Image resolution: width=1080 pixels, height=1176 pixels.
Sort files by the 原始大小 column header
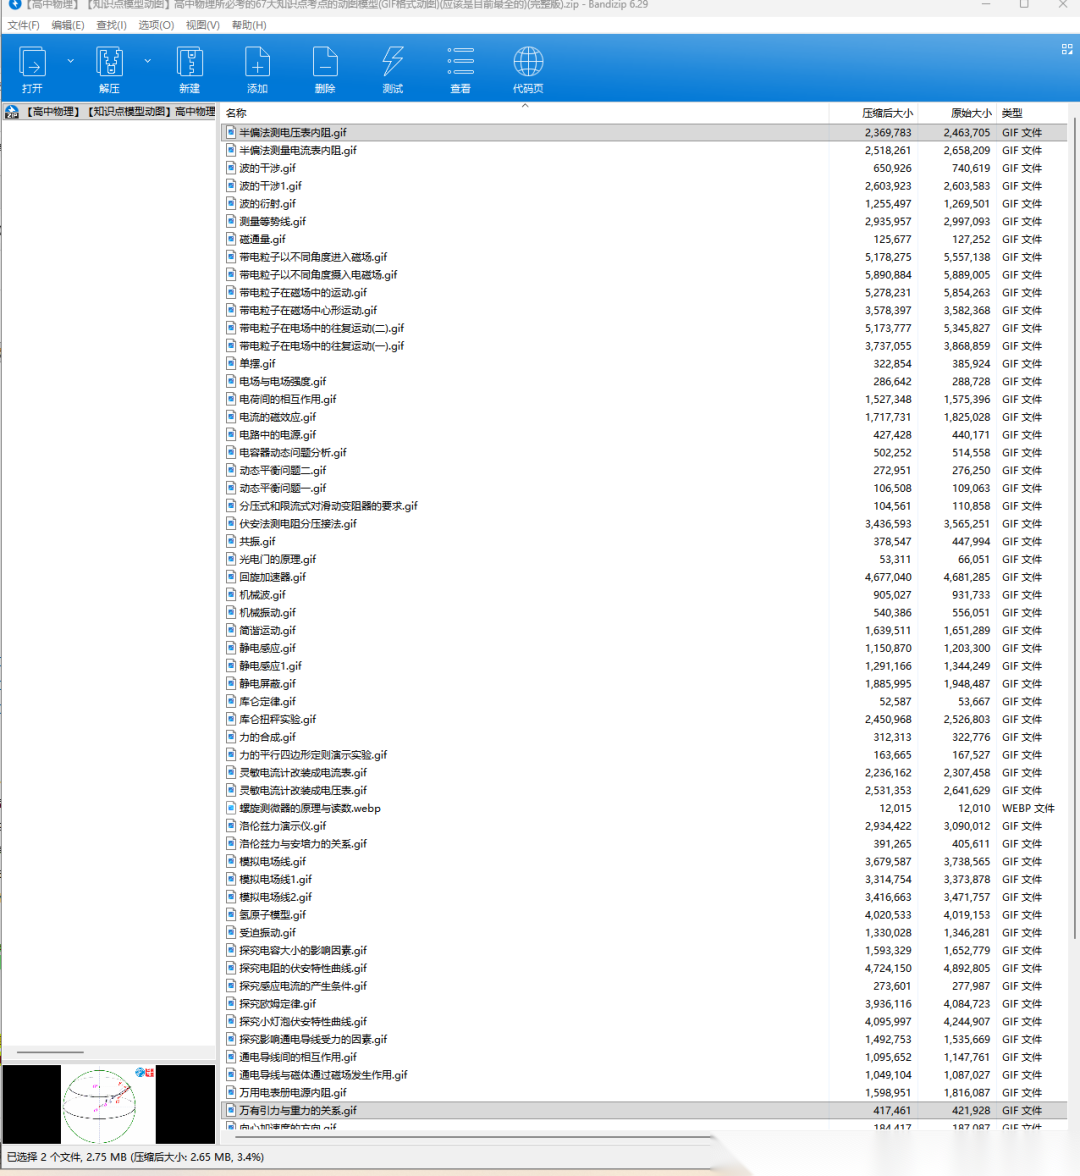970,113
